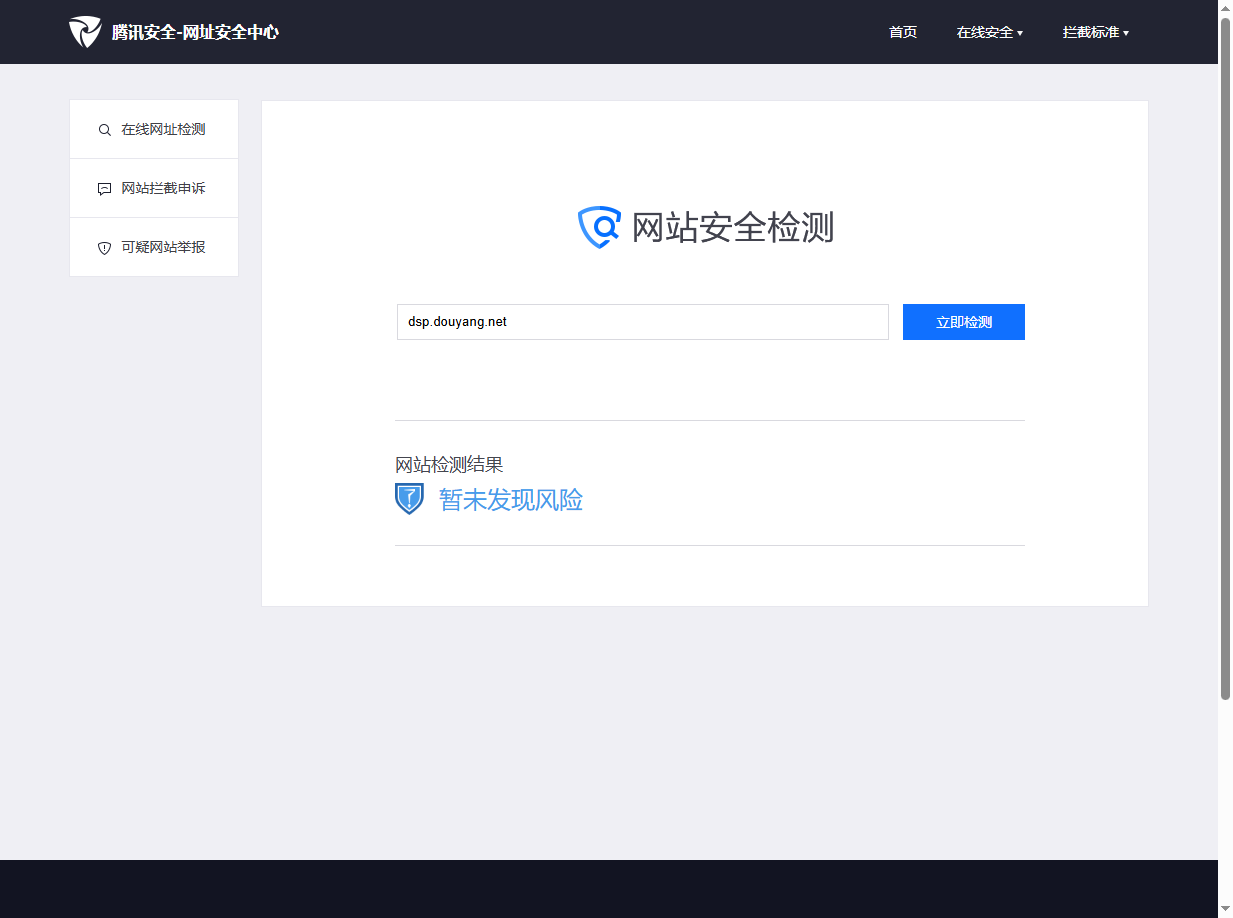Screen dimensions: 1233x918
Task: Expand the 拦截标准 dropdown menu
Action: (x=1095, y=32)
